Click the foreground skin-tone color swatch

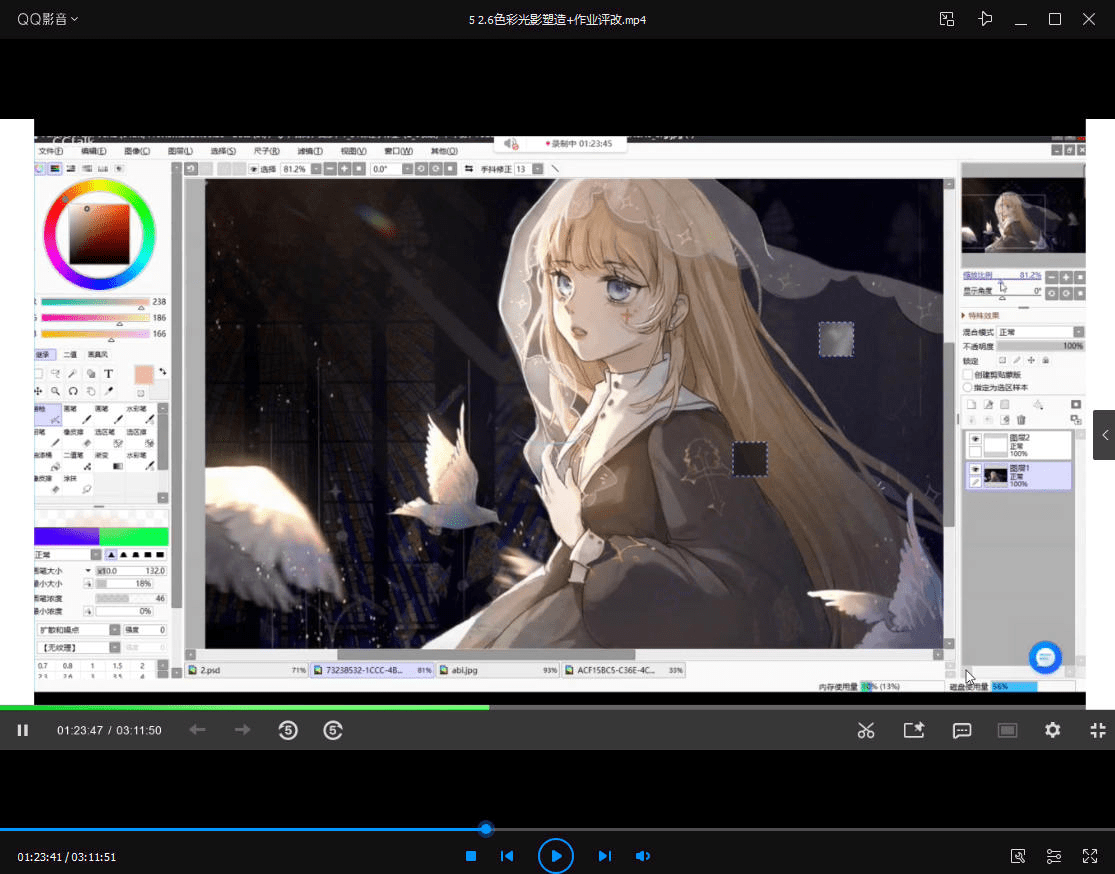tap(144, 375)
